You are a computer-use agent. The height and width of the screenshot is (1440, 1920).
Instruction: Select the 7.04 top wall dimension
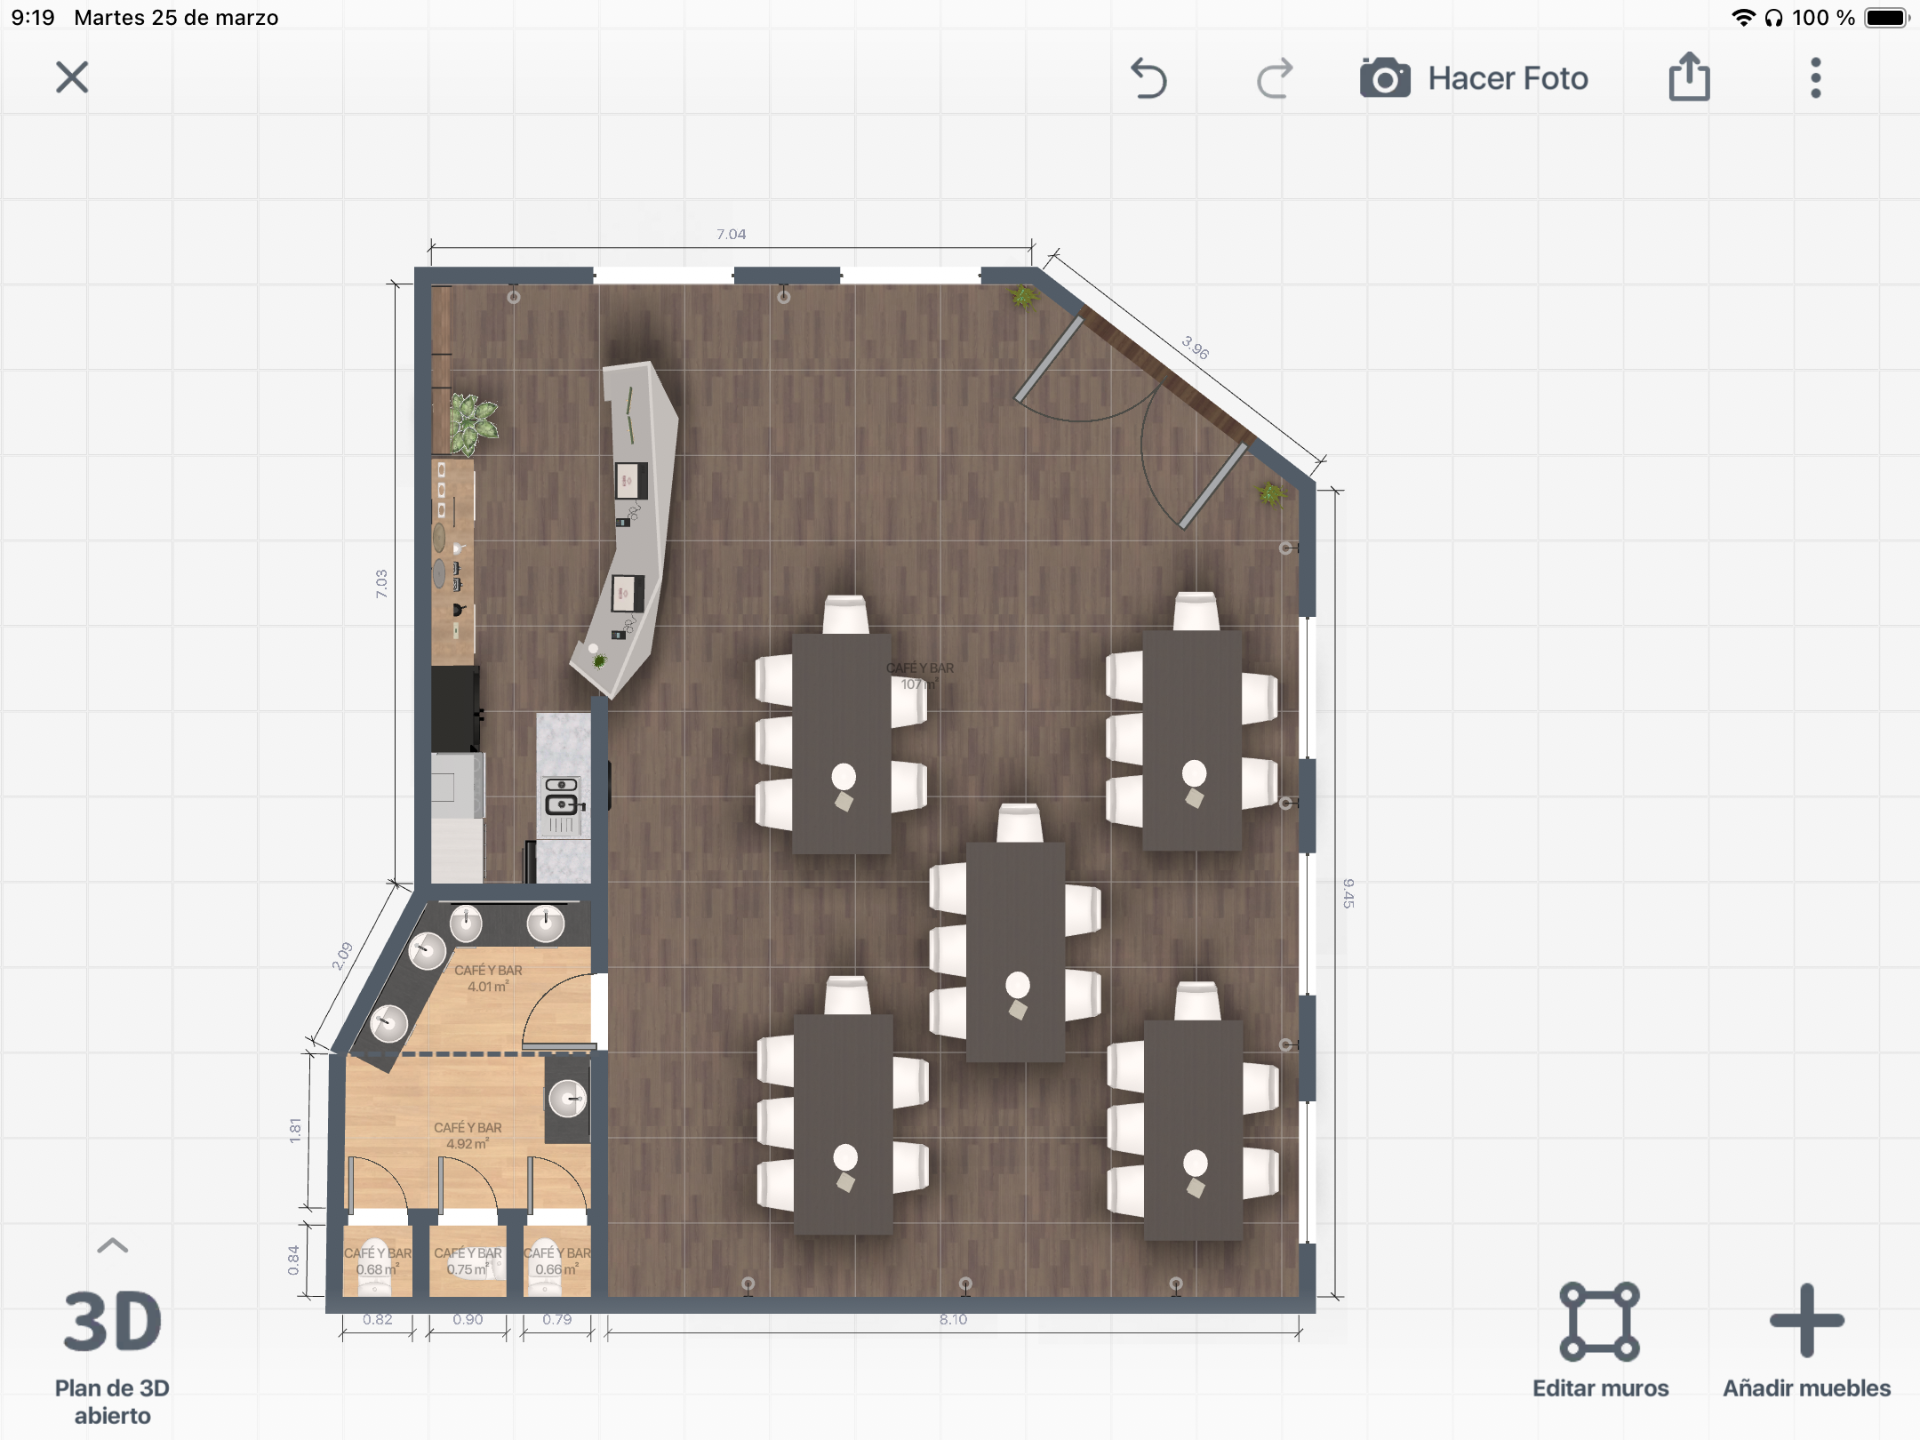click(731, 234)
